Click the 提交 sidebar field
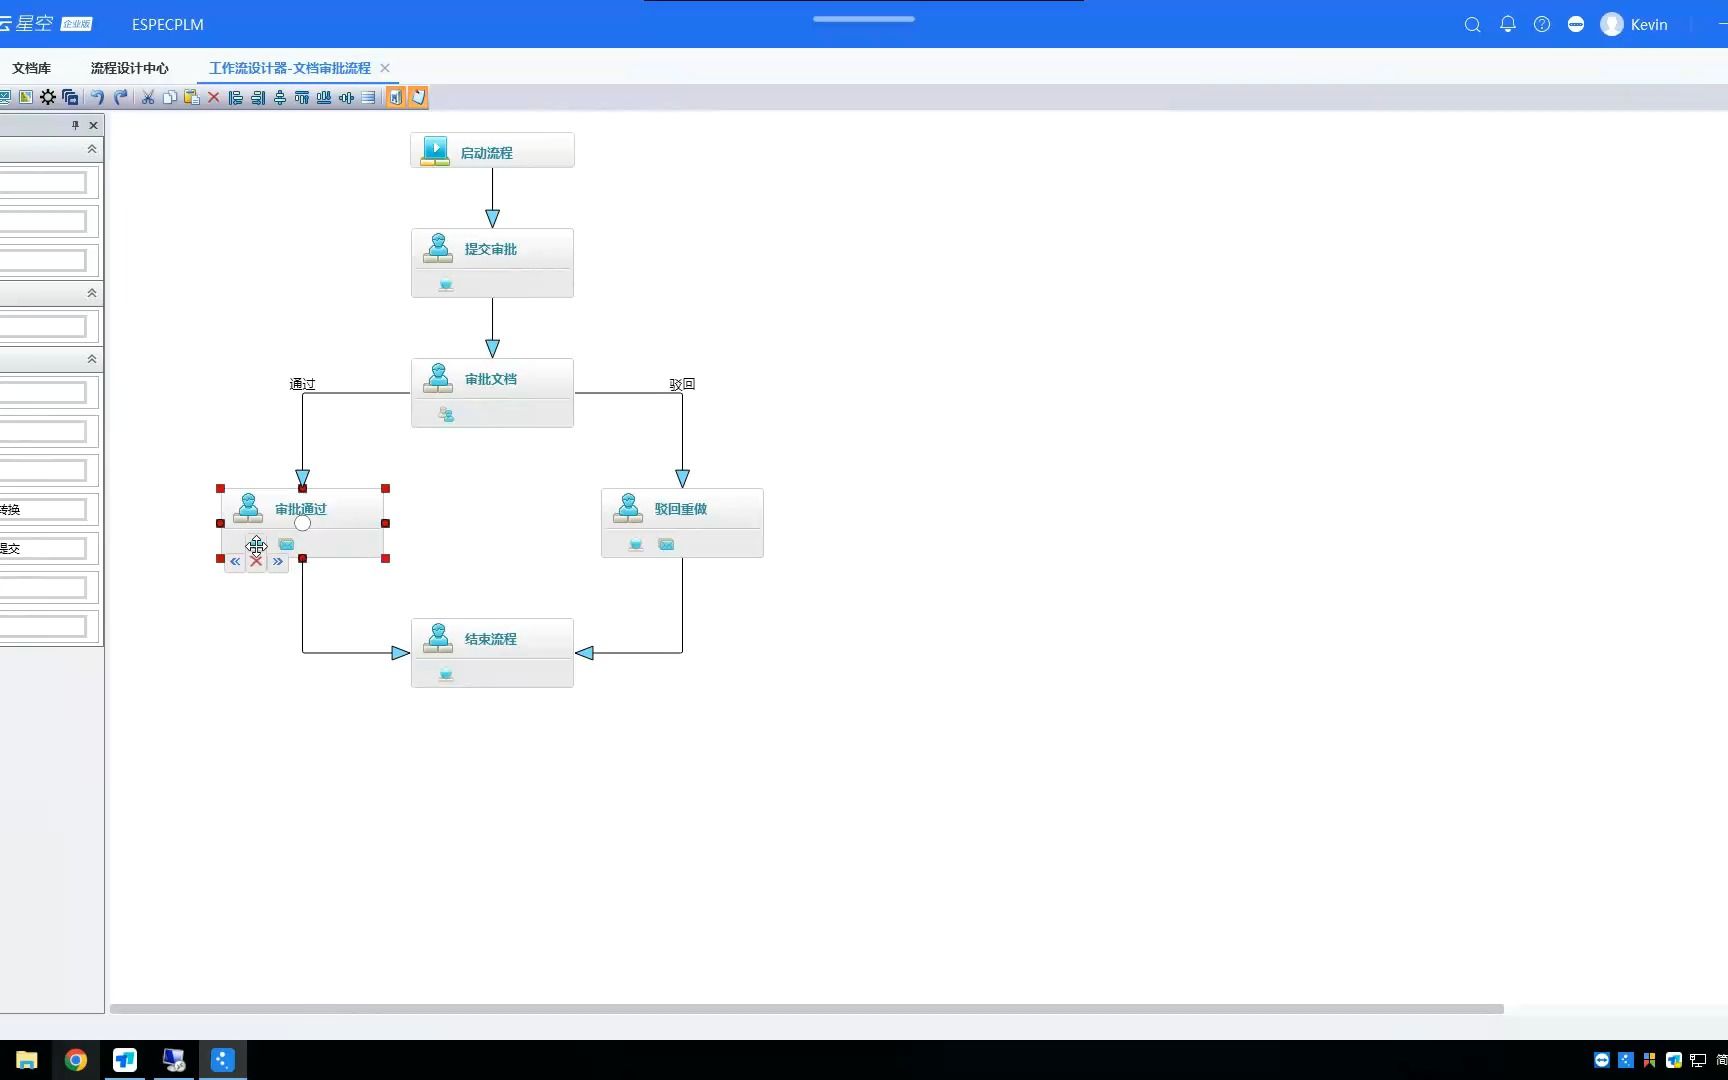The width and height of the screenshot is (1728, 1080). (43, 548)
